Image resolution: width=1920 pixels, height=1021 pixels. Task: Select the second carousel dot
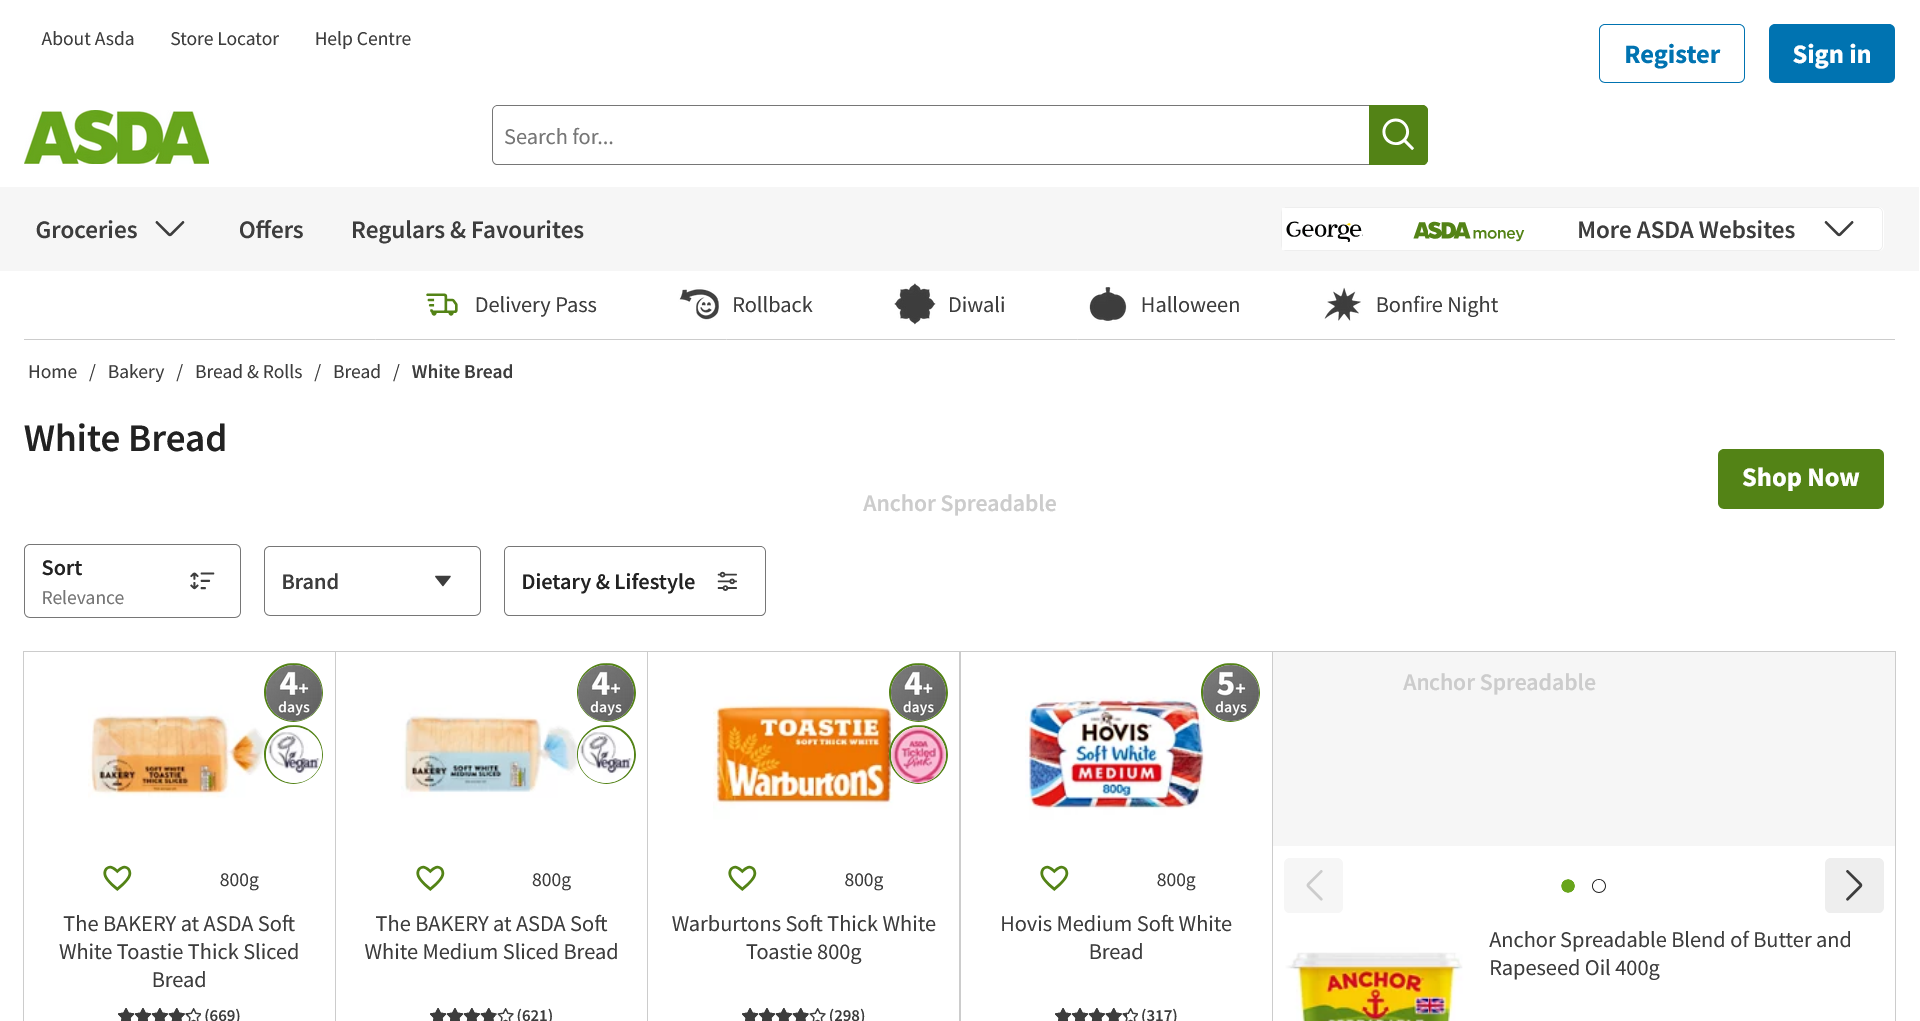1599,886
